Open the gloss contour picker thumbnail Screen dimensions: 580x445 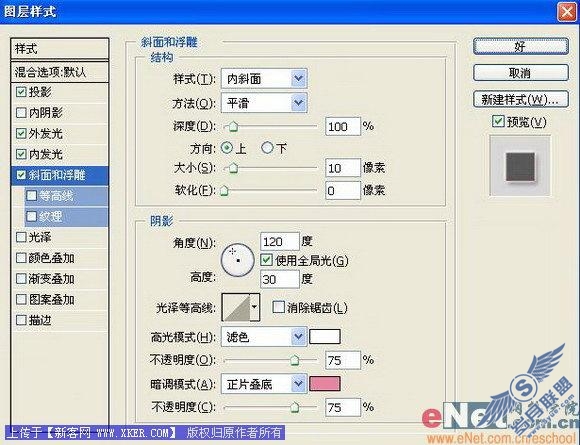[236, 307]
